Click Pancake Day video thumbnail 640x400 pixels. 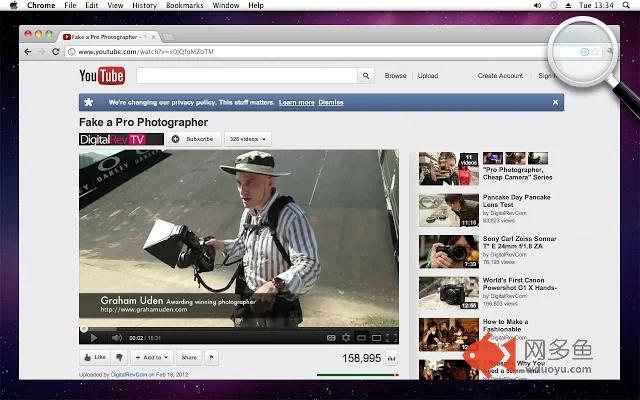(449, 210)
